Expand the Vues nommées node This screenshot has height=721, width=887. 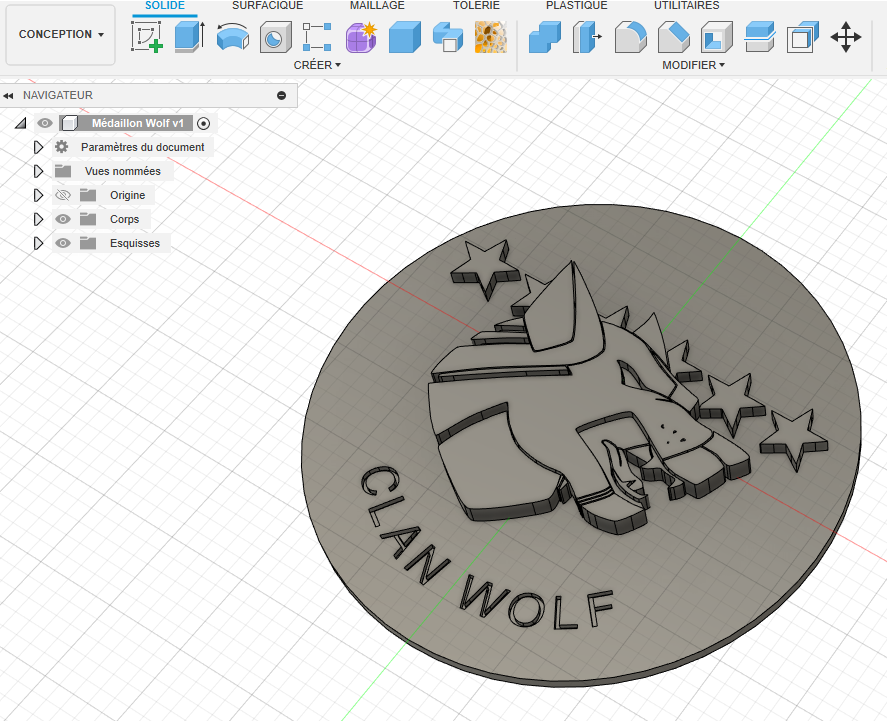[38, 171]
